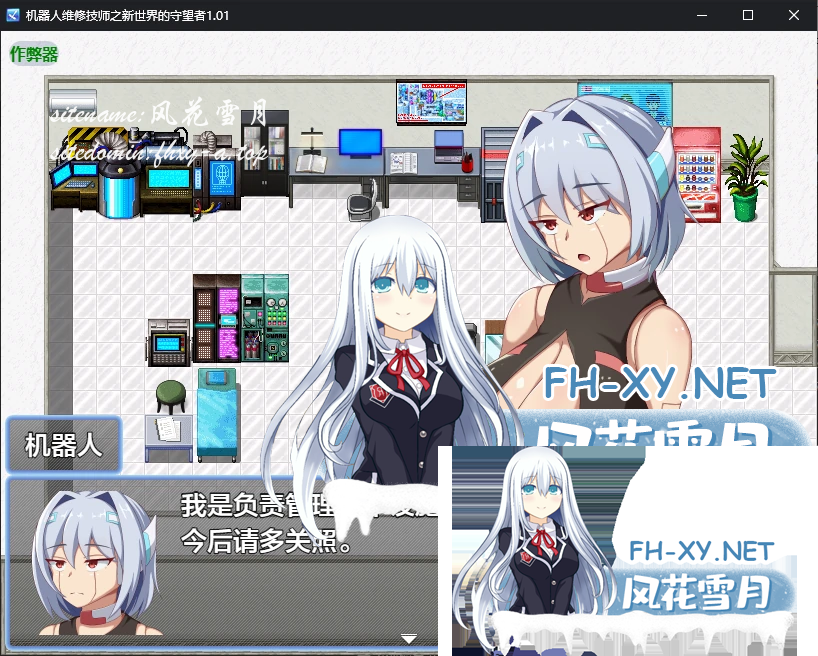Image resolution: width=818 pixels, height=656 pixels.
Task: Click the small table with papers
Action: 168,438
